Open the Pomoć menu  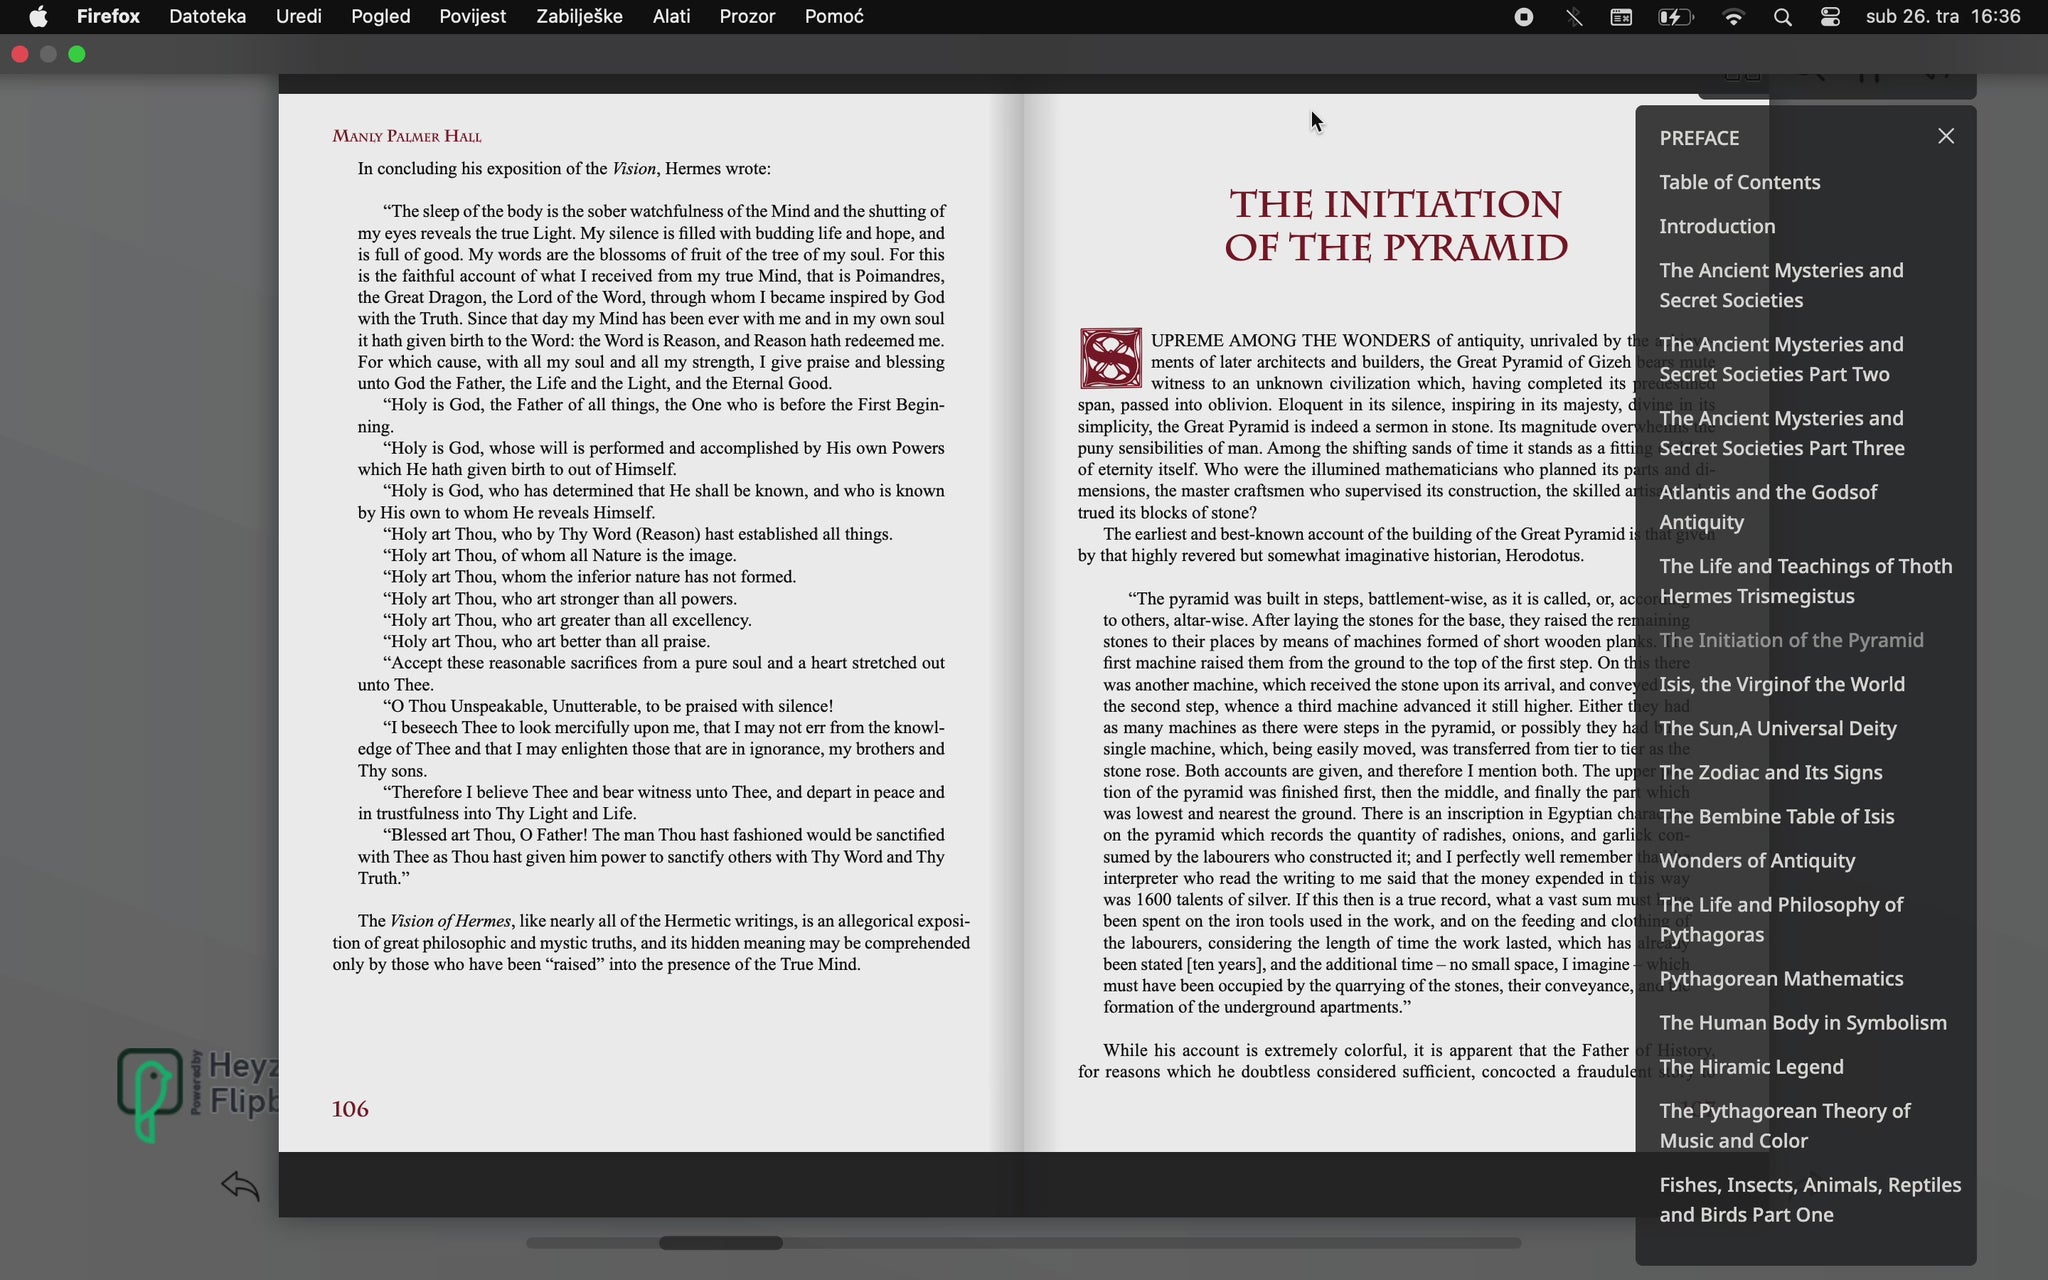coord(834,17)
